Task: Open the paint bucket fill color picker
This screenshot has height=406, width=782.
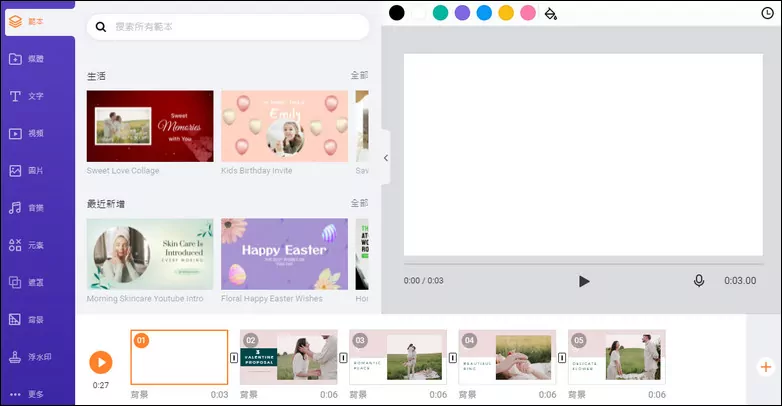Action: tap(551, 13)
